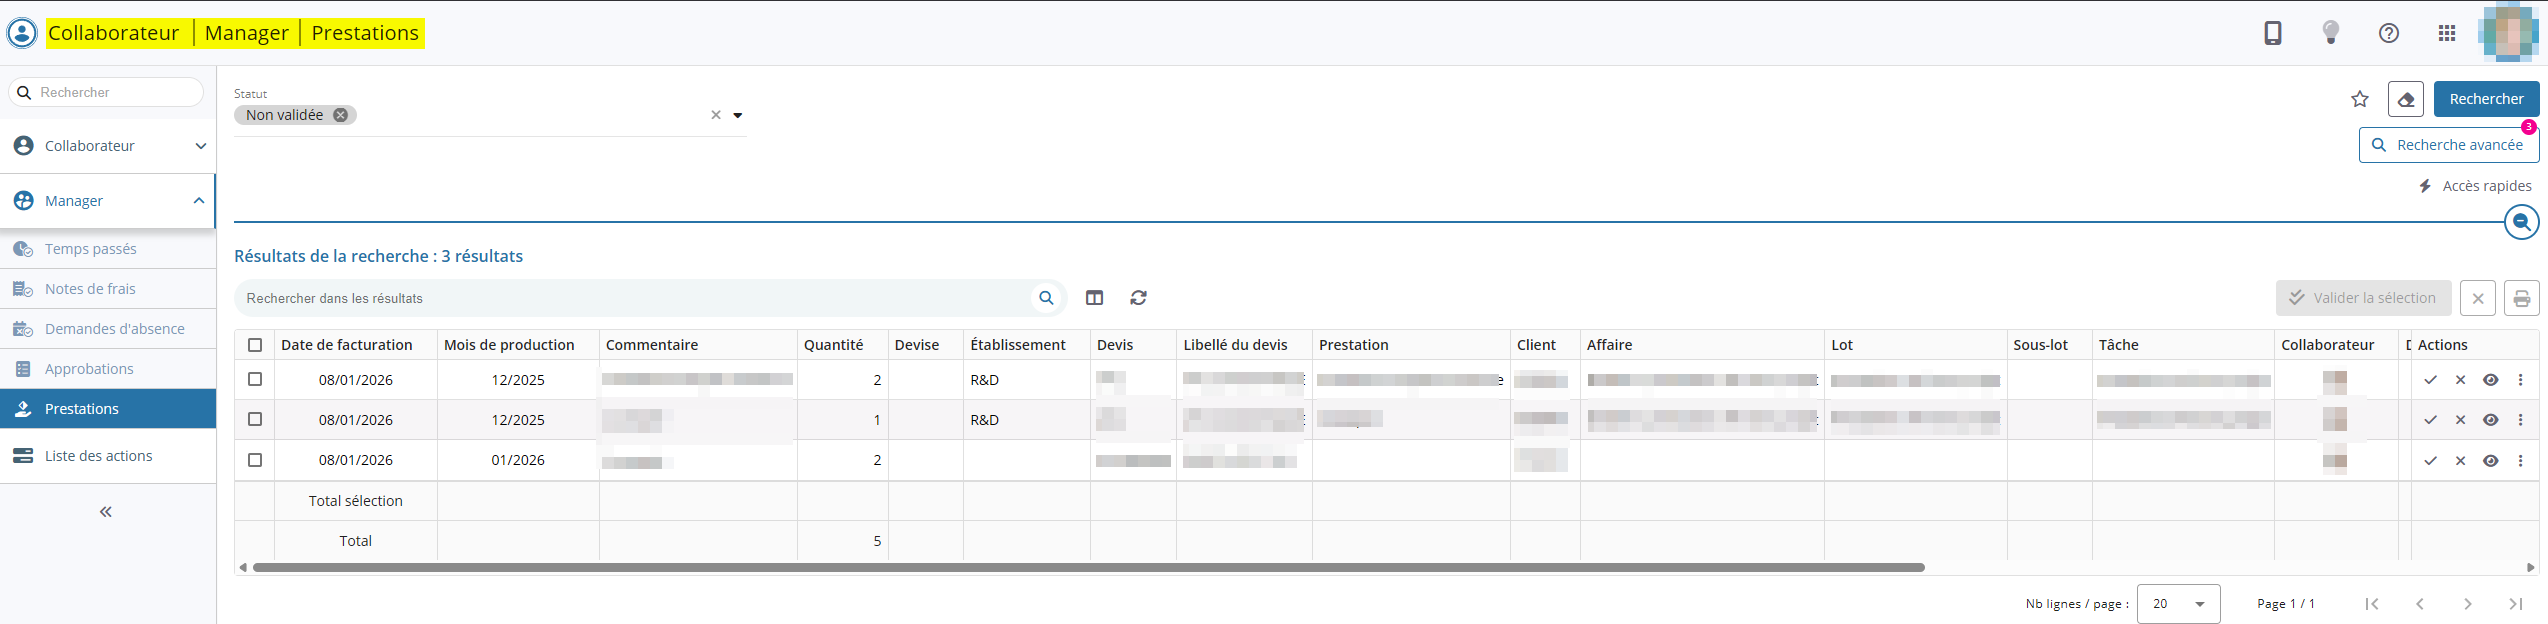
Task: Click the mobile device icon in header
Action: [2272, 33]
